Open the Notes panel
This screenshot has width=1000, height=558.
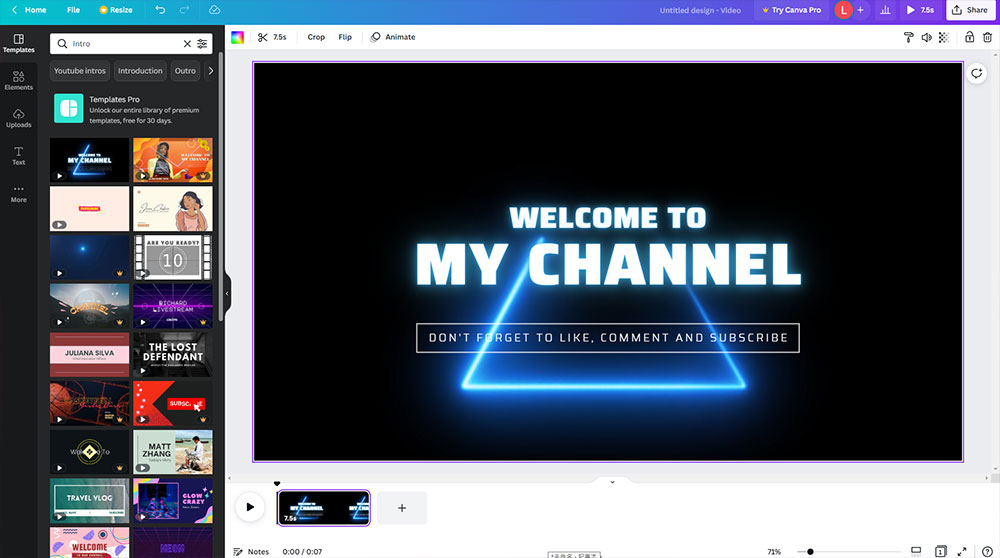[x=251, y=552]
